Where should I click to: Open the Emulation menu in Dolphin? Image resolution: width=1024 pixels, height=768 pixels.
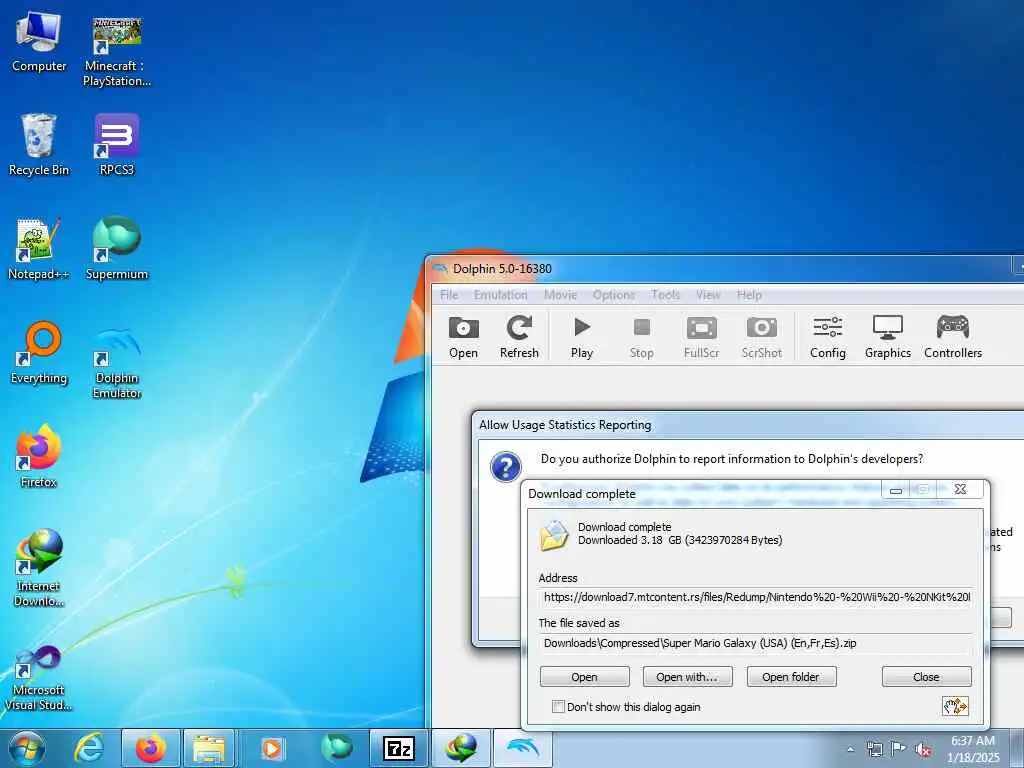point(500,295)
